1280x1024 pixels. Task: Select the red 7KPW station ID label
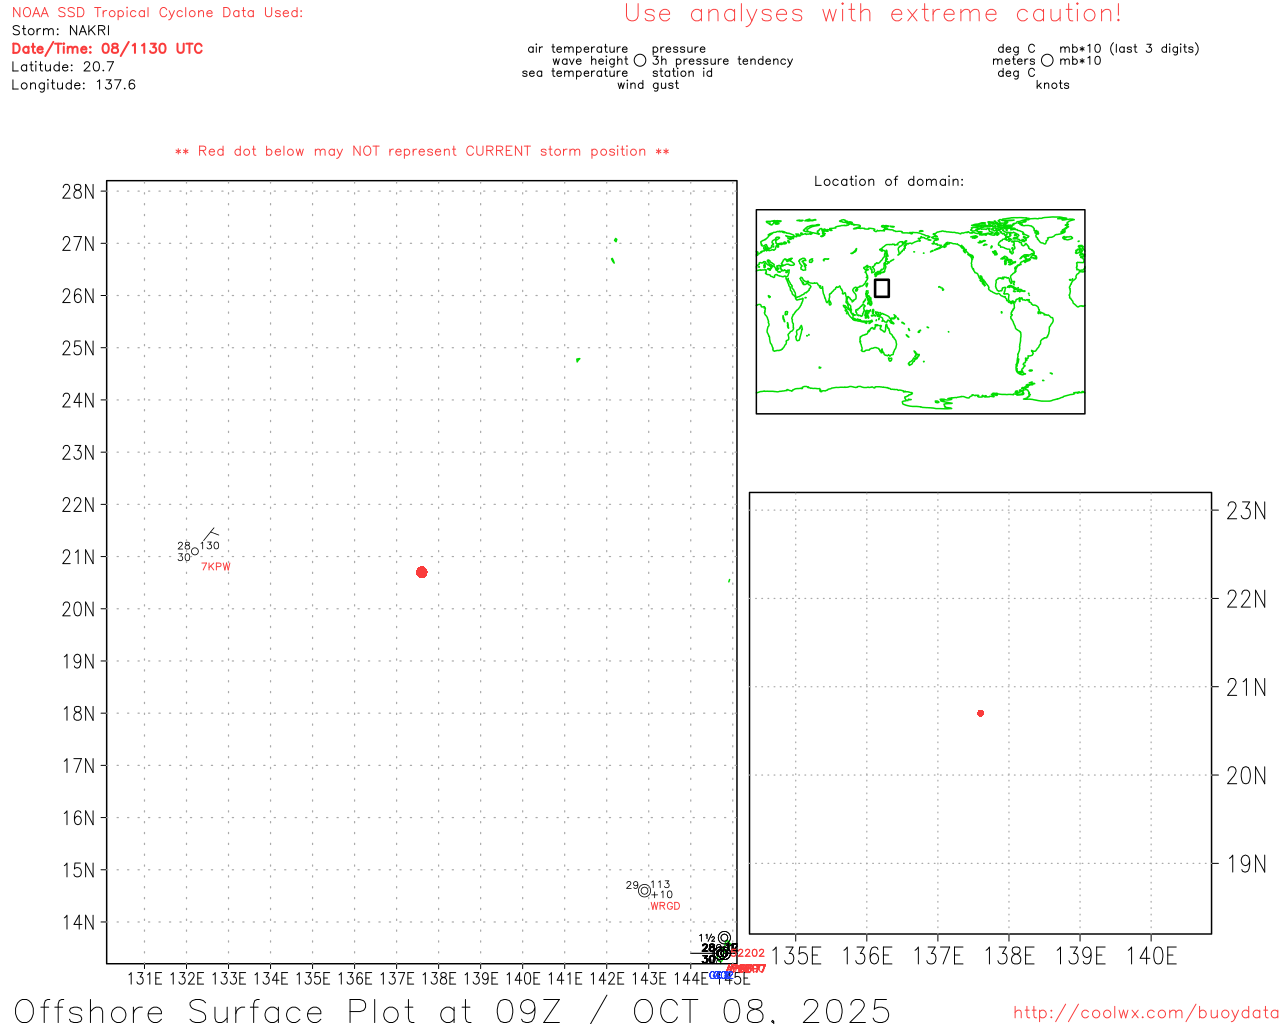click(x=216, y=567)
